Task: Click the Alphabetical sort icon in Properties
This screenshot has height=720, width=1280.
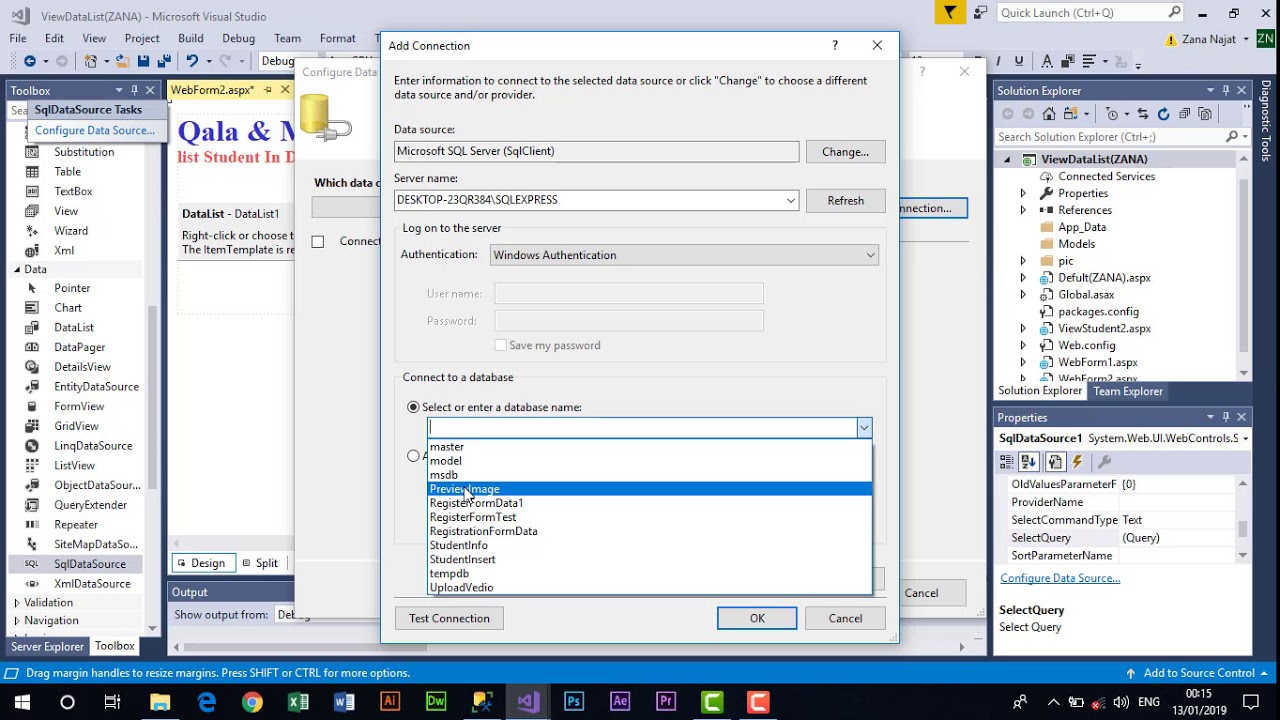Action: click(x=1029, y=462)
